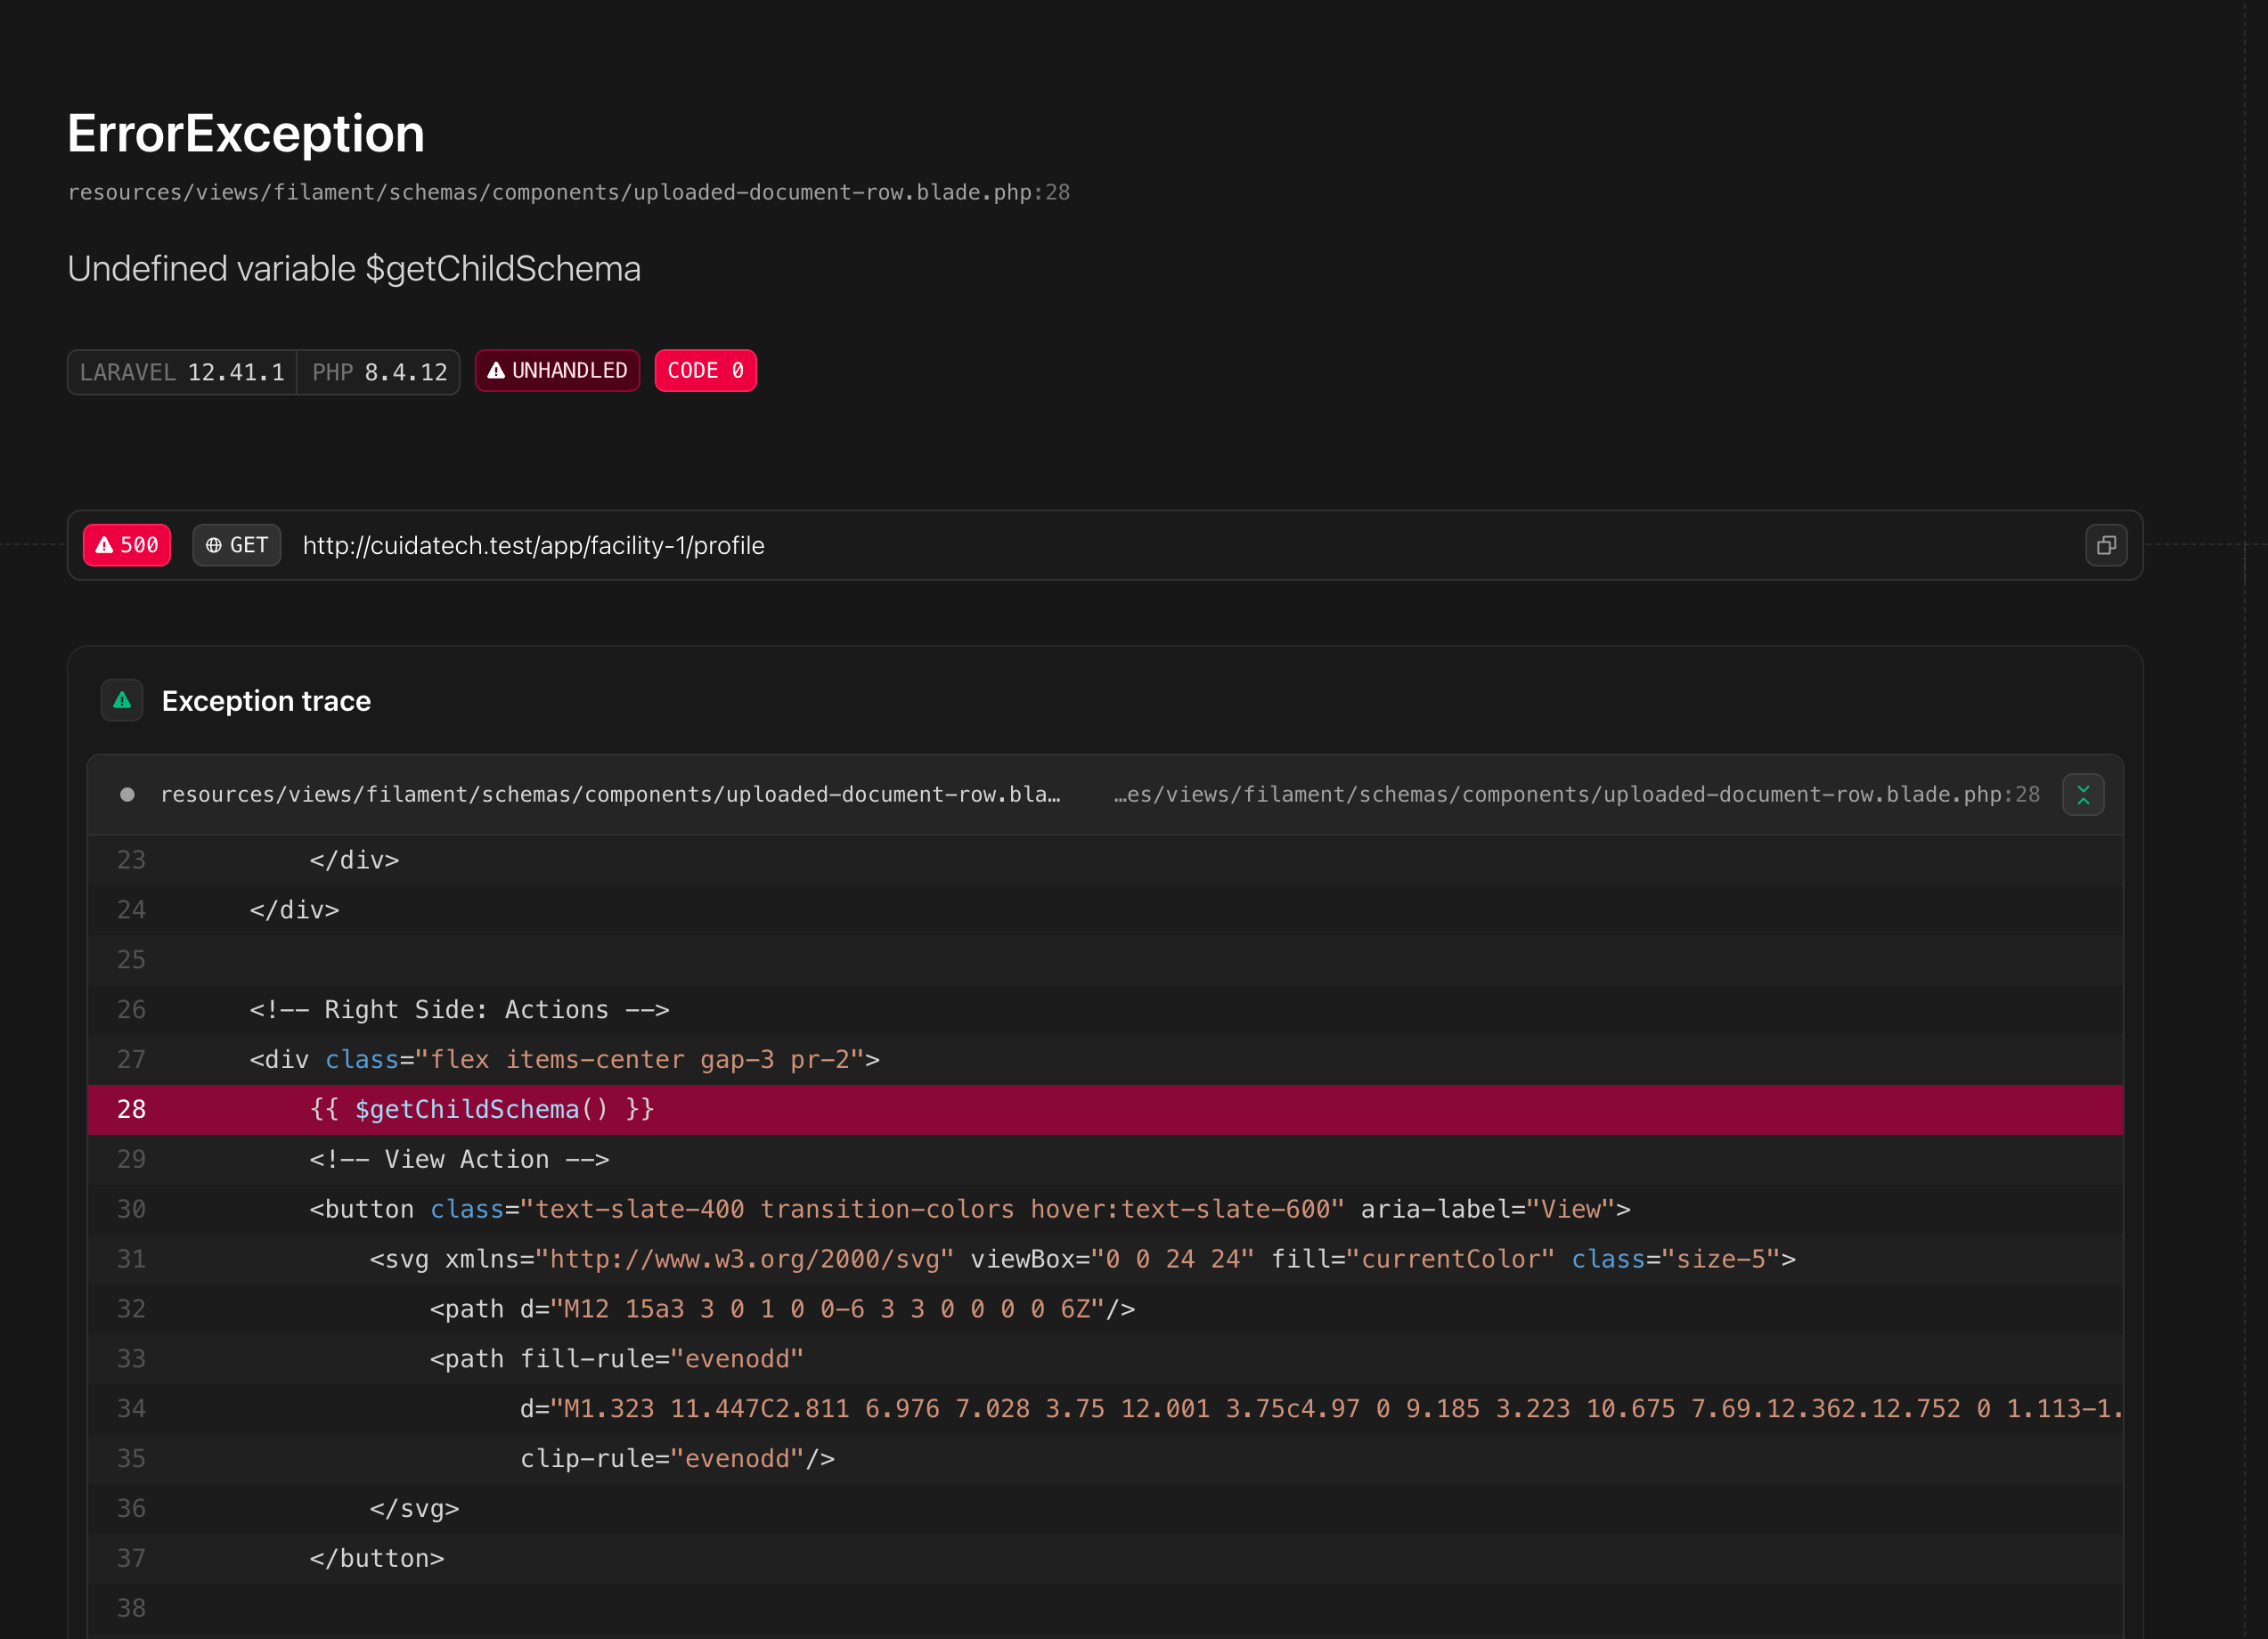The image size is (2268, 1639).
Task: Click the cuidatech.test profile request URL
Action: (533, 545)
